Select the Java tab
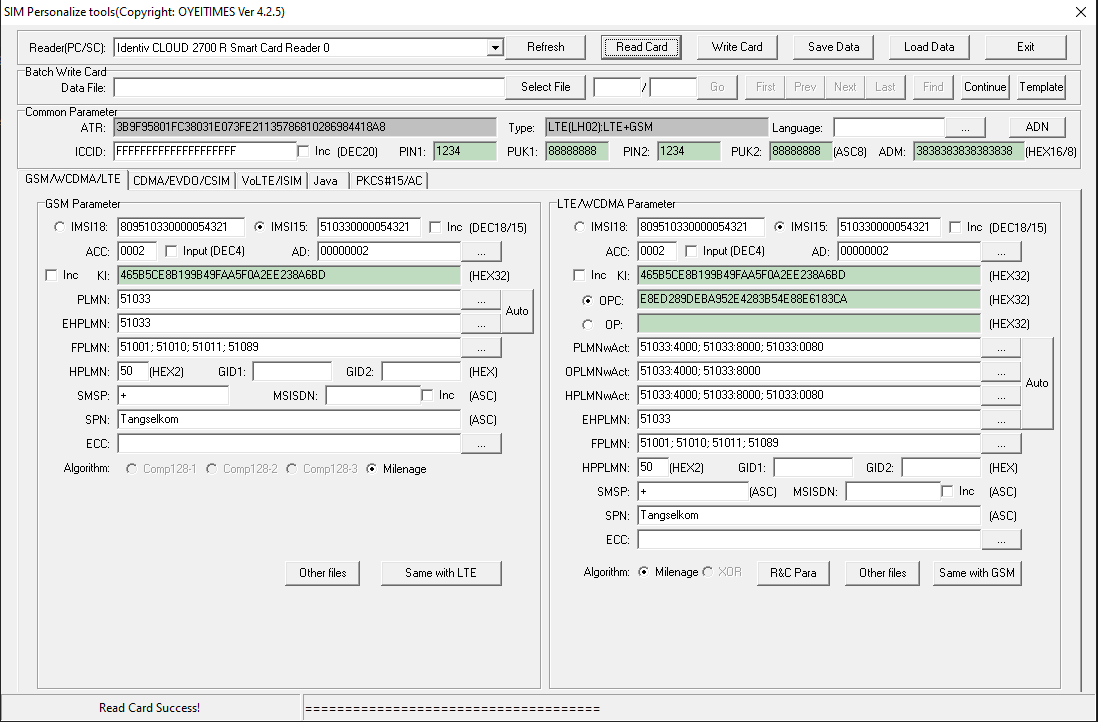Screen dimensions: 1098x722 [325, 180]
